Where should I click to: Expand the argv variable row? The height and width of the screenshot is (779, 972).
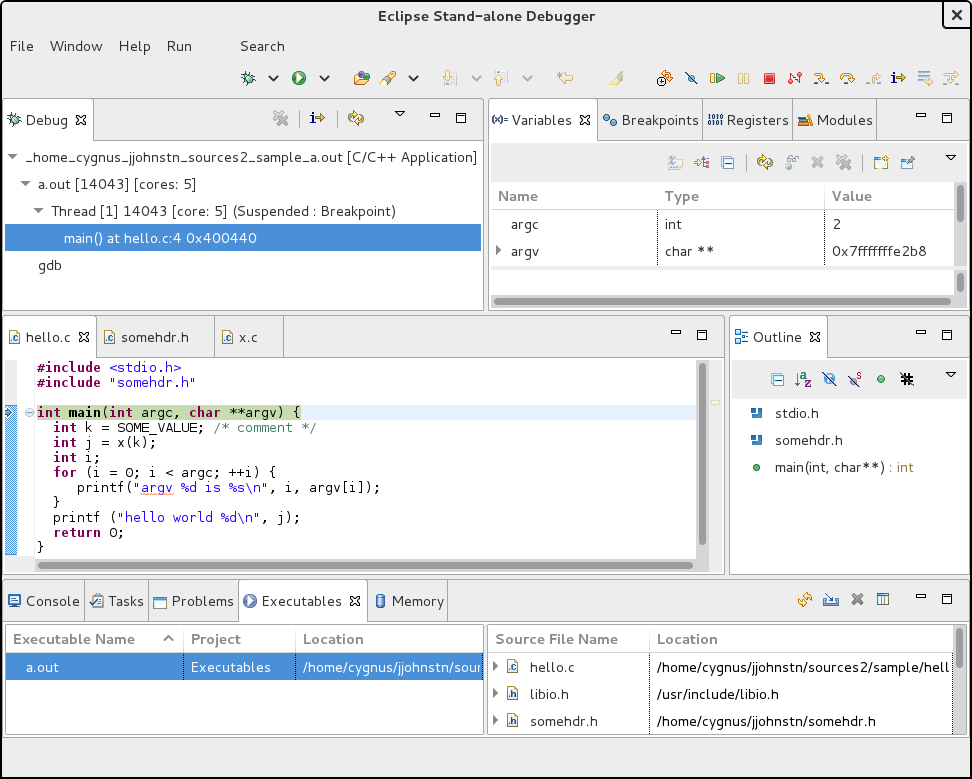coord(498,251)
